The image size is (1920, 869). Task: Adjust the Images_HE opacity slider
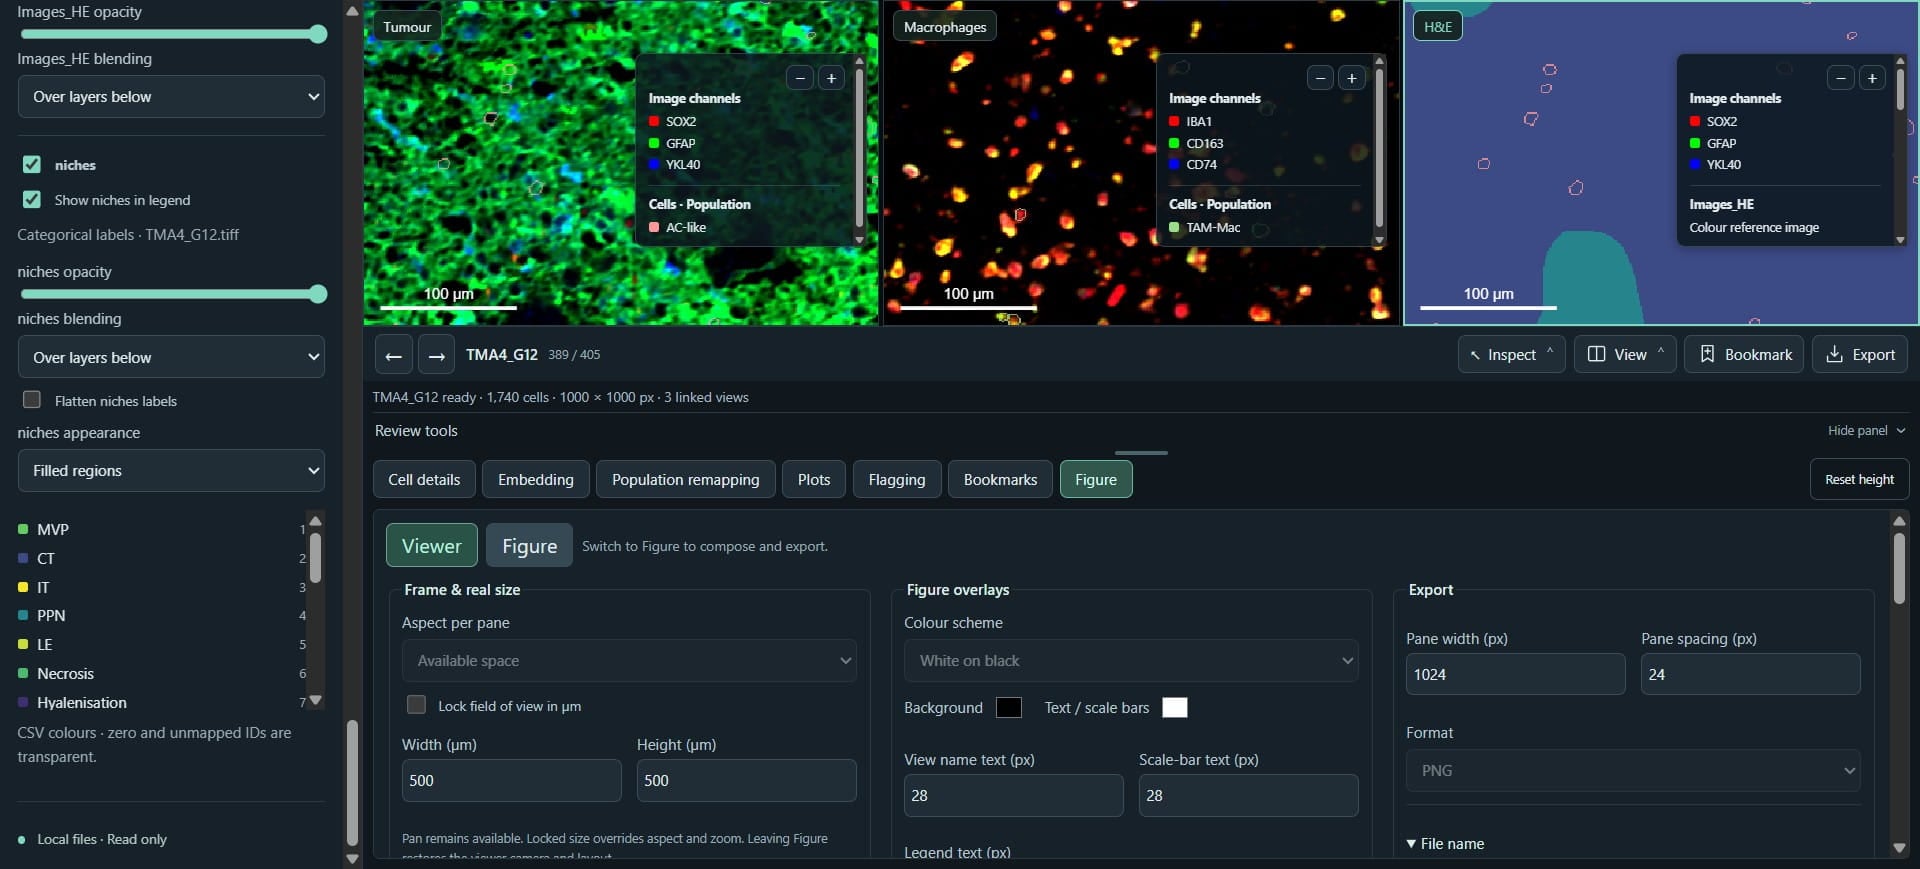click(173, 35)
